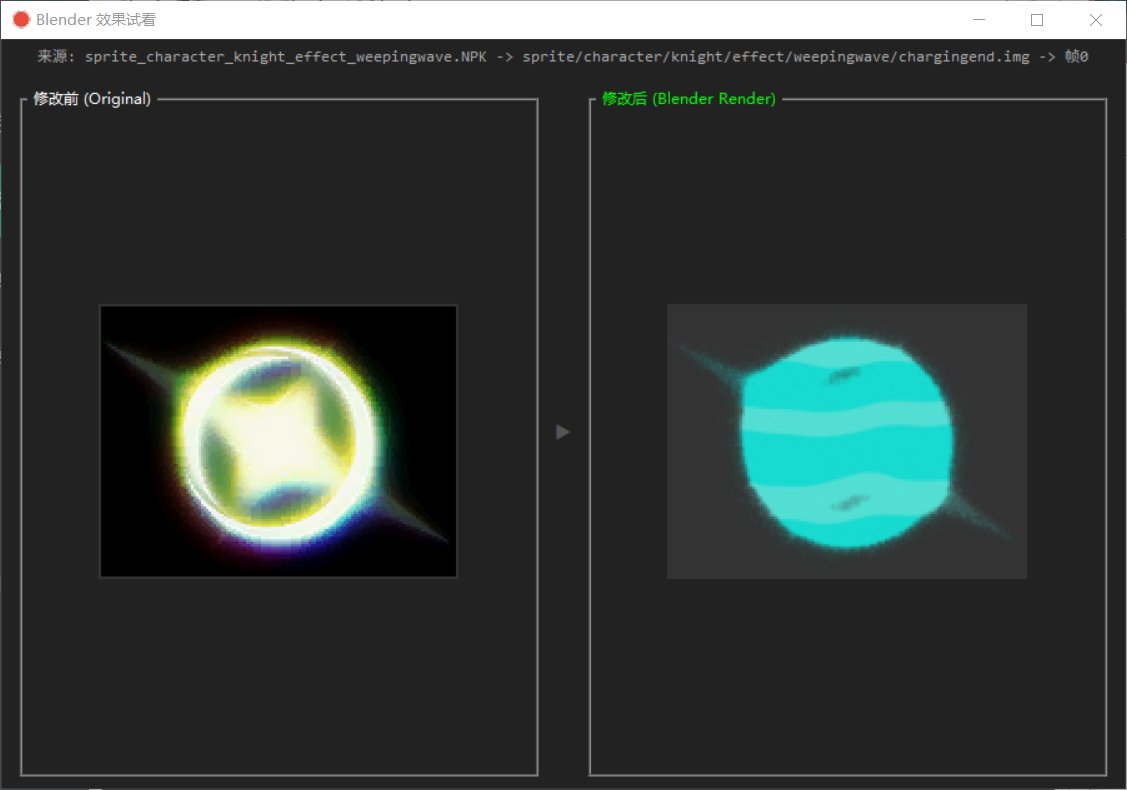Click the 修改前 (Original) panel label
The height and width of the screenshot is (790, 1127).
[x=92, y=99]
